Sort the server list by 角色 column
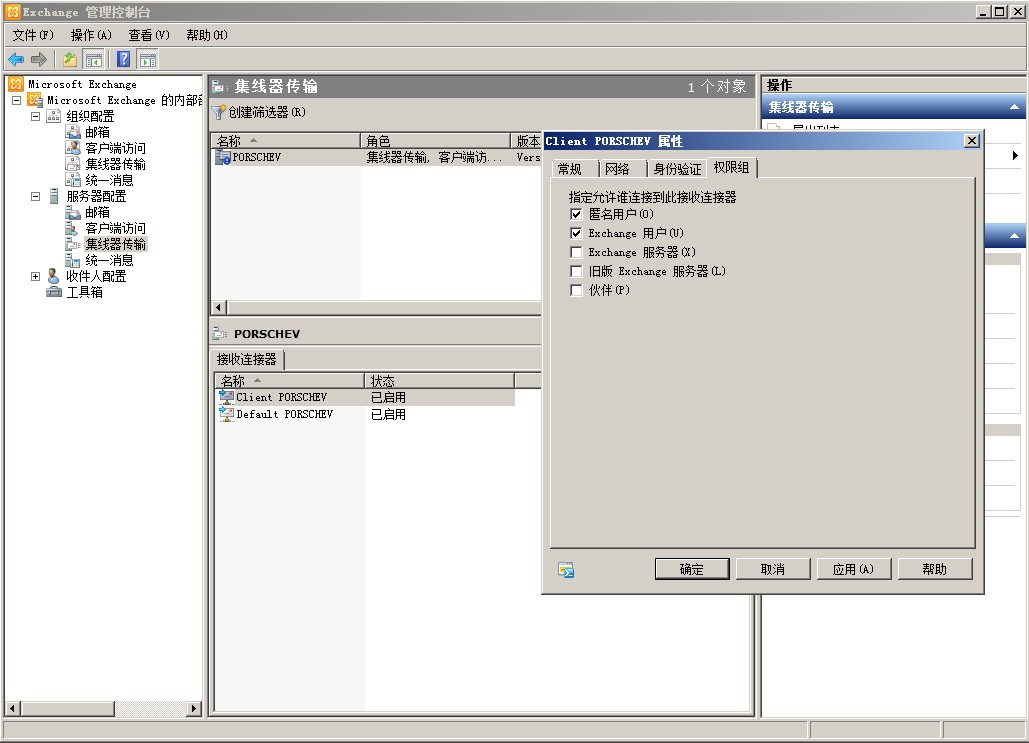 click(x=436, y=141)
